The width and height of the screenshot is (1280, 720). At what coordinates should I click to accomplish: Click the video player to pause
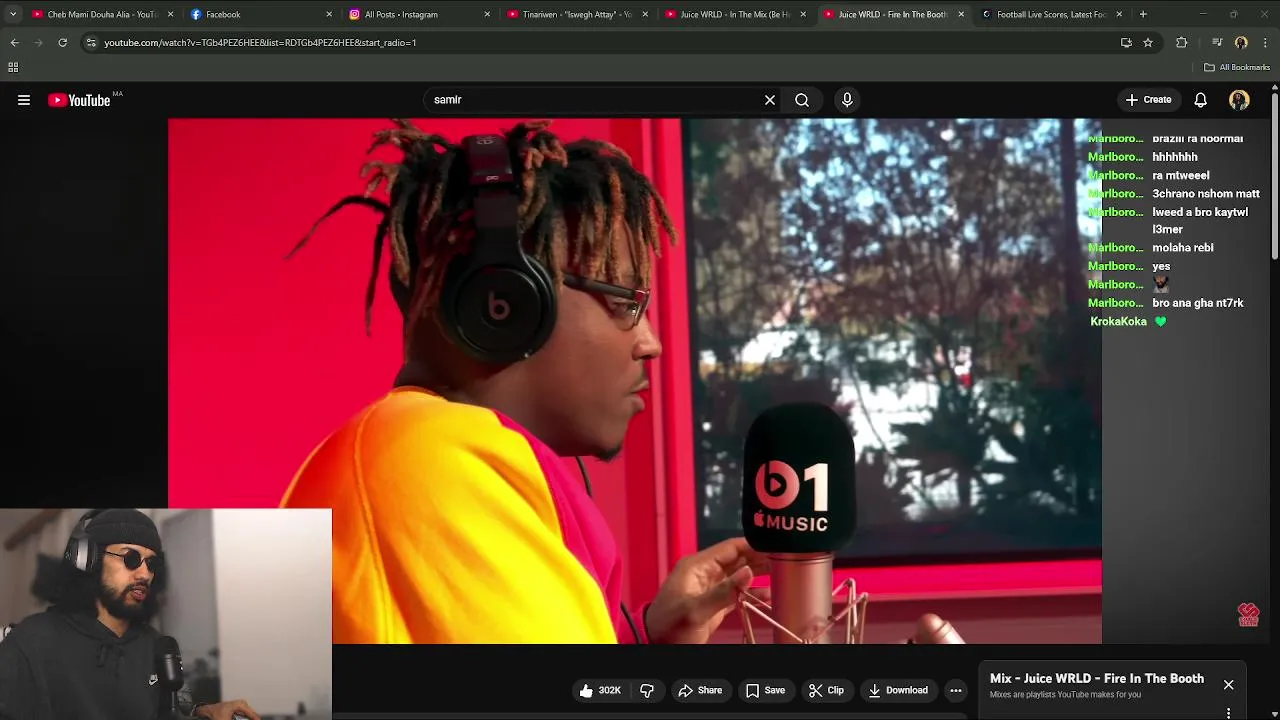pos(635,380)
